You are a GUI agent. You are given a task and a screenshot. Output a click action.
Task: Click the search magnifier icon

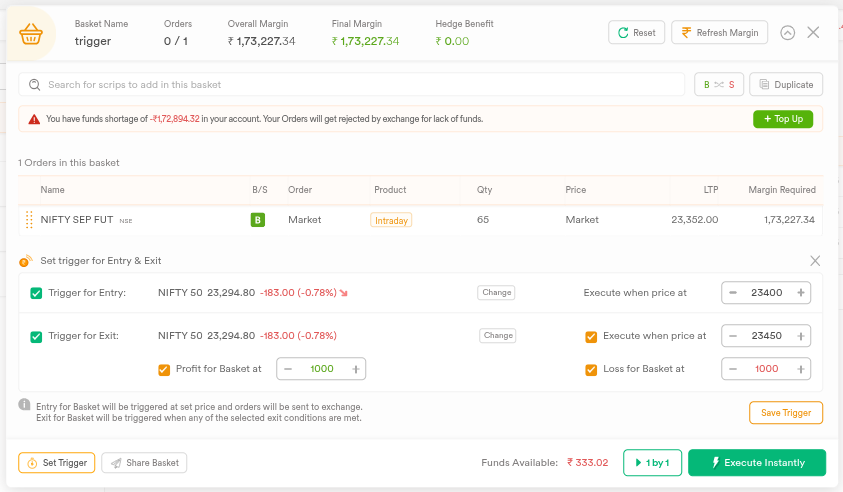[34, 84]
